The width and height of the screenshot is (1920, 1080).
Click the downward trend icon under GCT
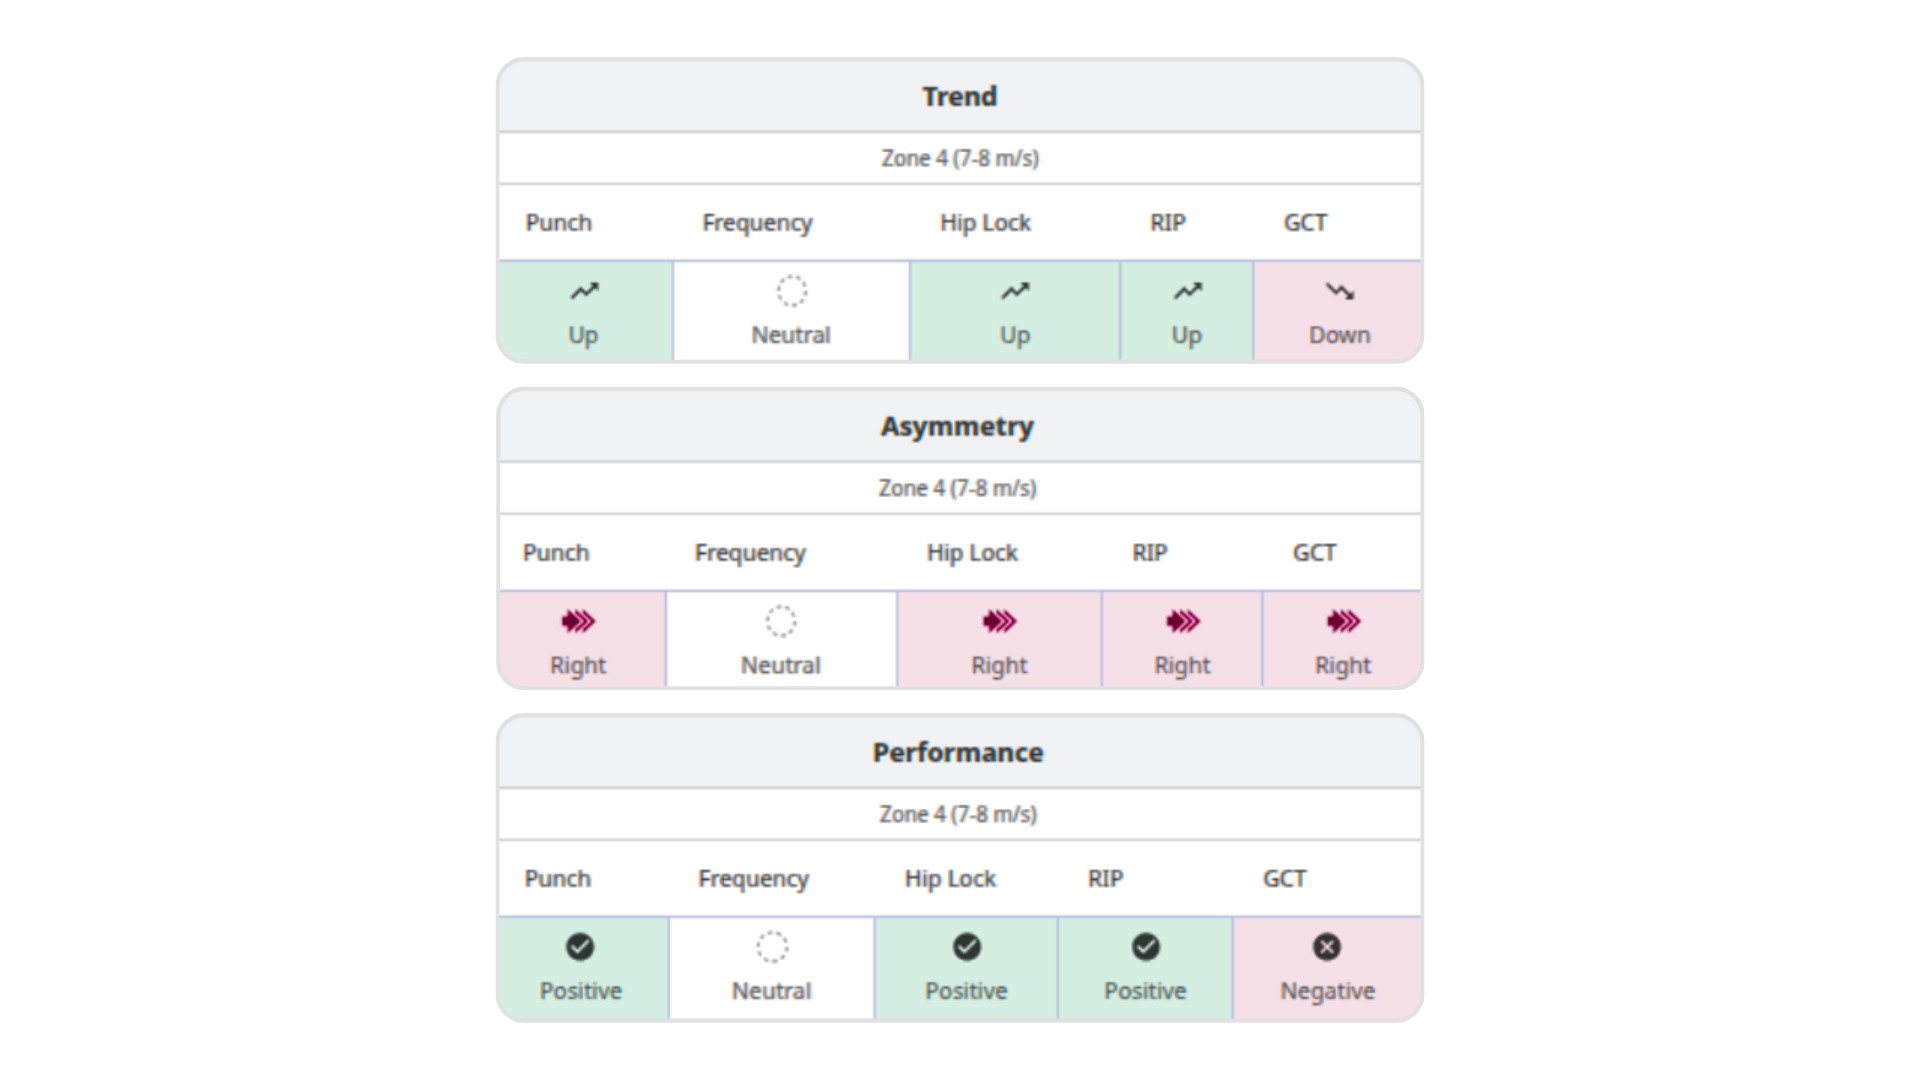pyautogui.click(x=1340, y=291)
